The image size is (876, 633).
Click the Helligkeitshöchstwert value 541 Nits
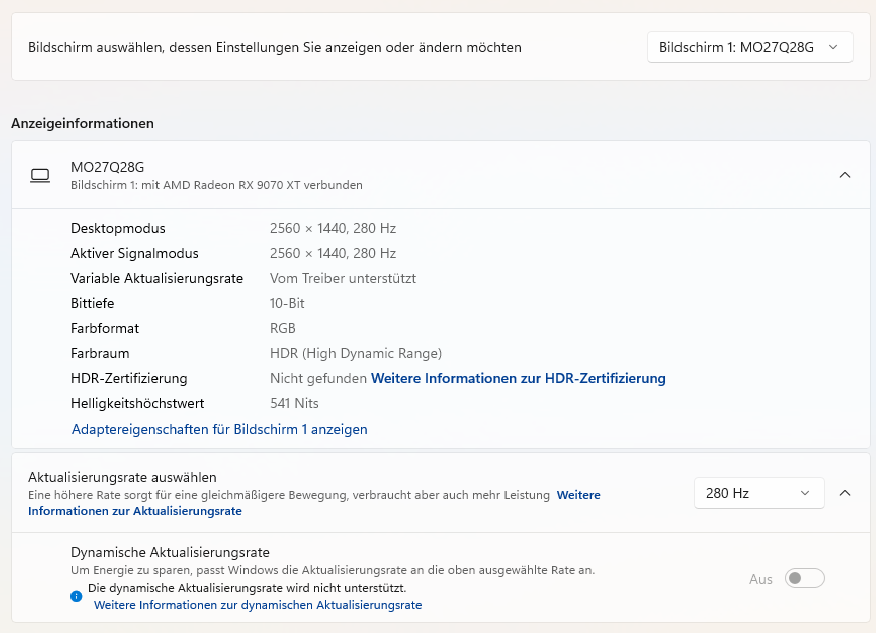pyautogui.click(x=294, y=403)
